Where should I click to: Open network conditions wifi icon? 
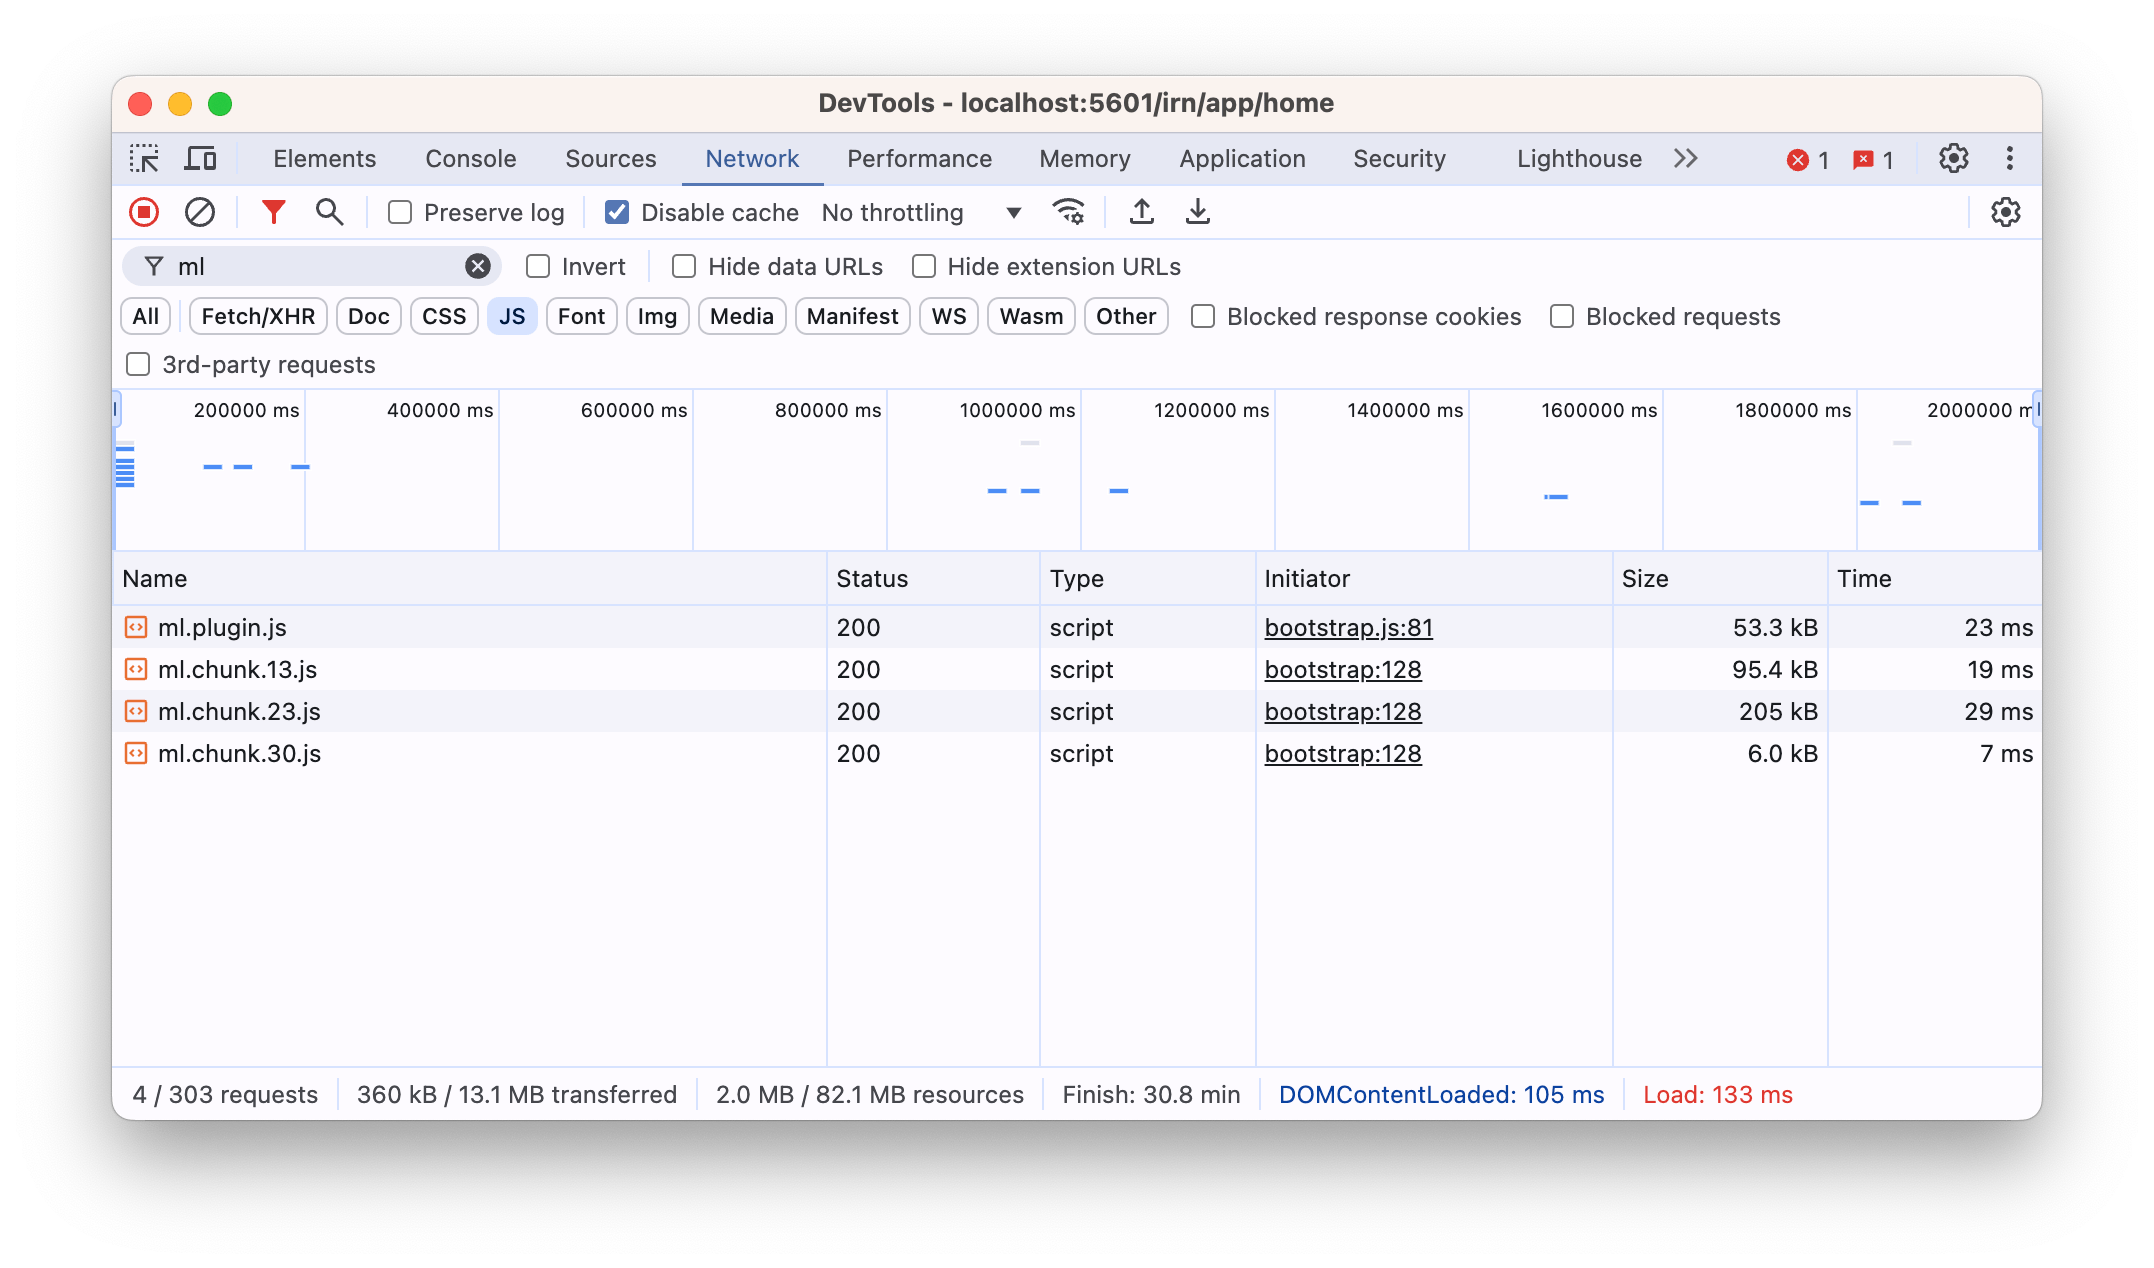point(1069,212)
